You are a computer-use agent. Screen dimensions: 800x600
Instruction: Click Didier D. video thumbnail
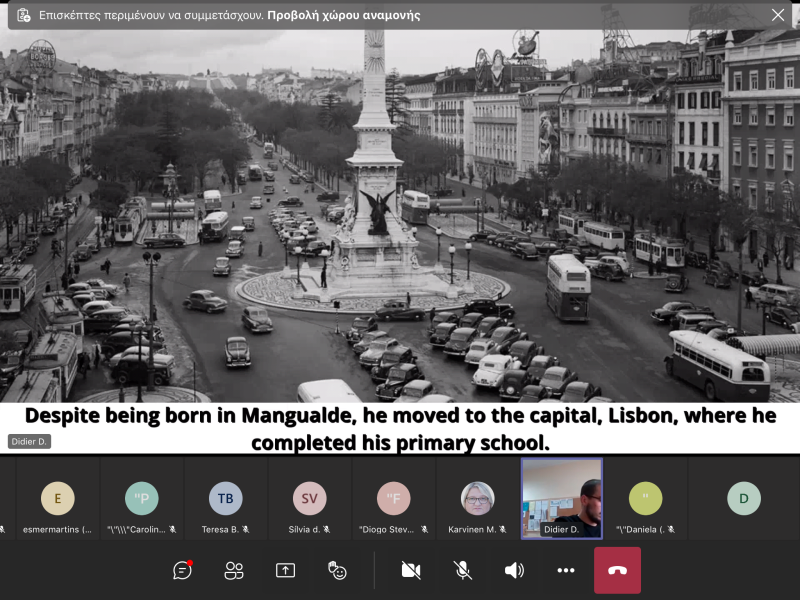pos(562,498)
